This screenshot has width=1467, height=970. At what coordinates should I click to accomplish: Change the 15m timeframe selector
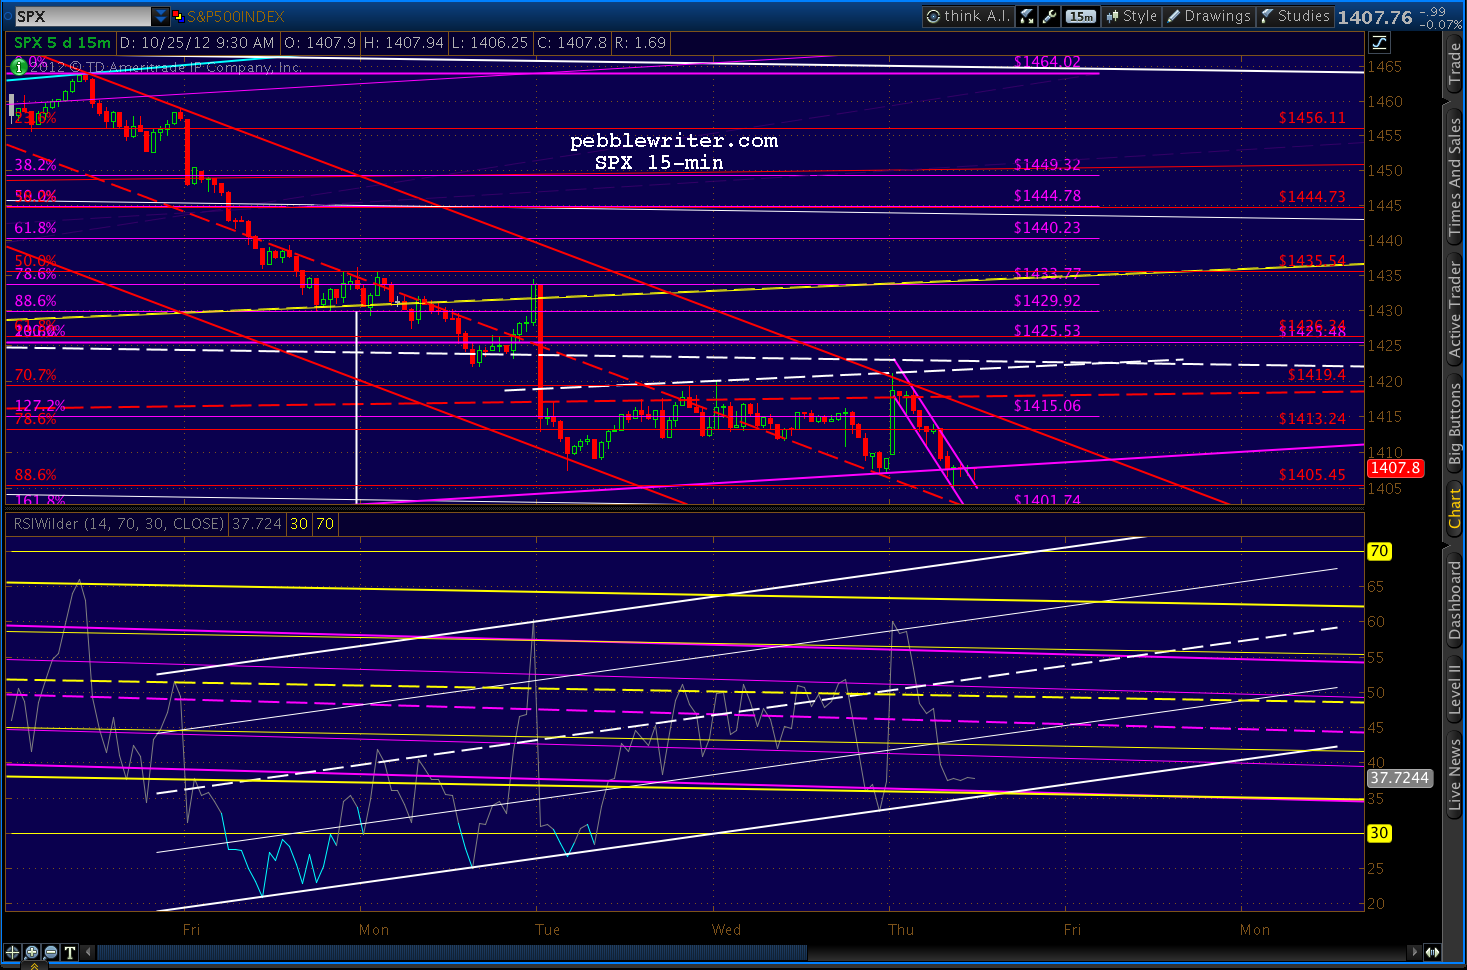[1080, 16]
